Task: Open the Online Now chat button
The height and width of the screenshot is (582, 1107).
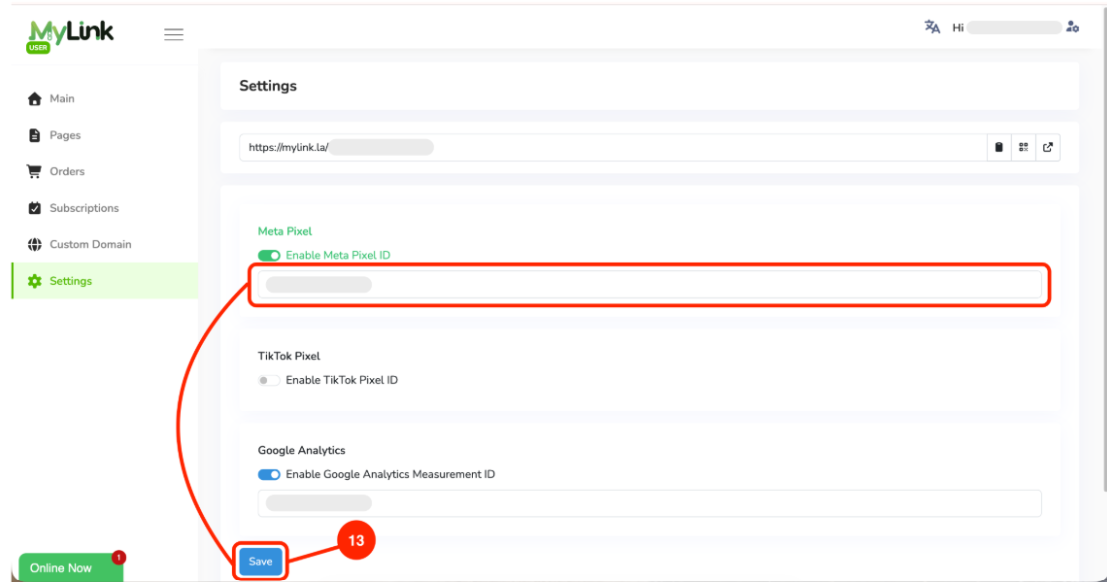Action: [x=70, y=567]
